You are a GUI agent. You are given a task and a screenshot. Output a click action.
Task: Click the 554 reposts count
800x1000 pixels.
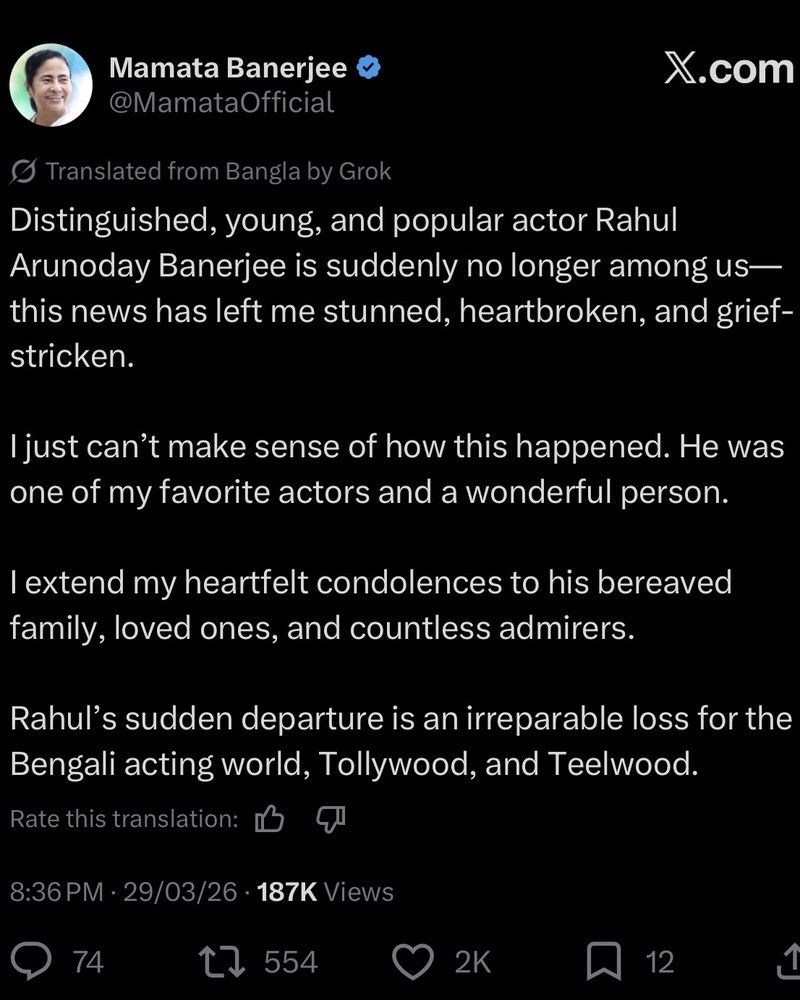click(290, 962)
